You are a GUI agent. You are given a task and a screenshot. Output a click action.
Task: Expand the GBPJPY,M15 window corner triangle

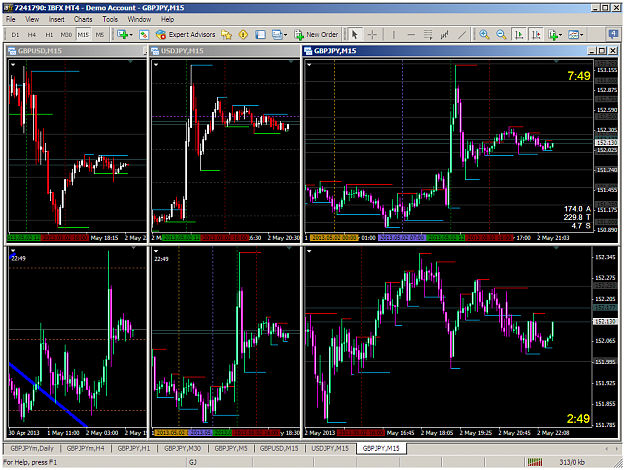(309, 64)
